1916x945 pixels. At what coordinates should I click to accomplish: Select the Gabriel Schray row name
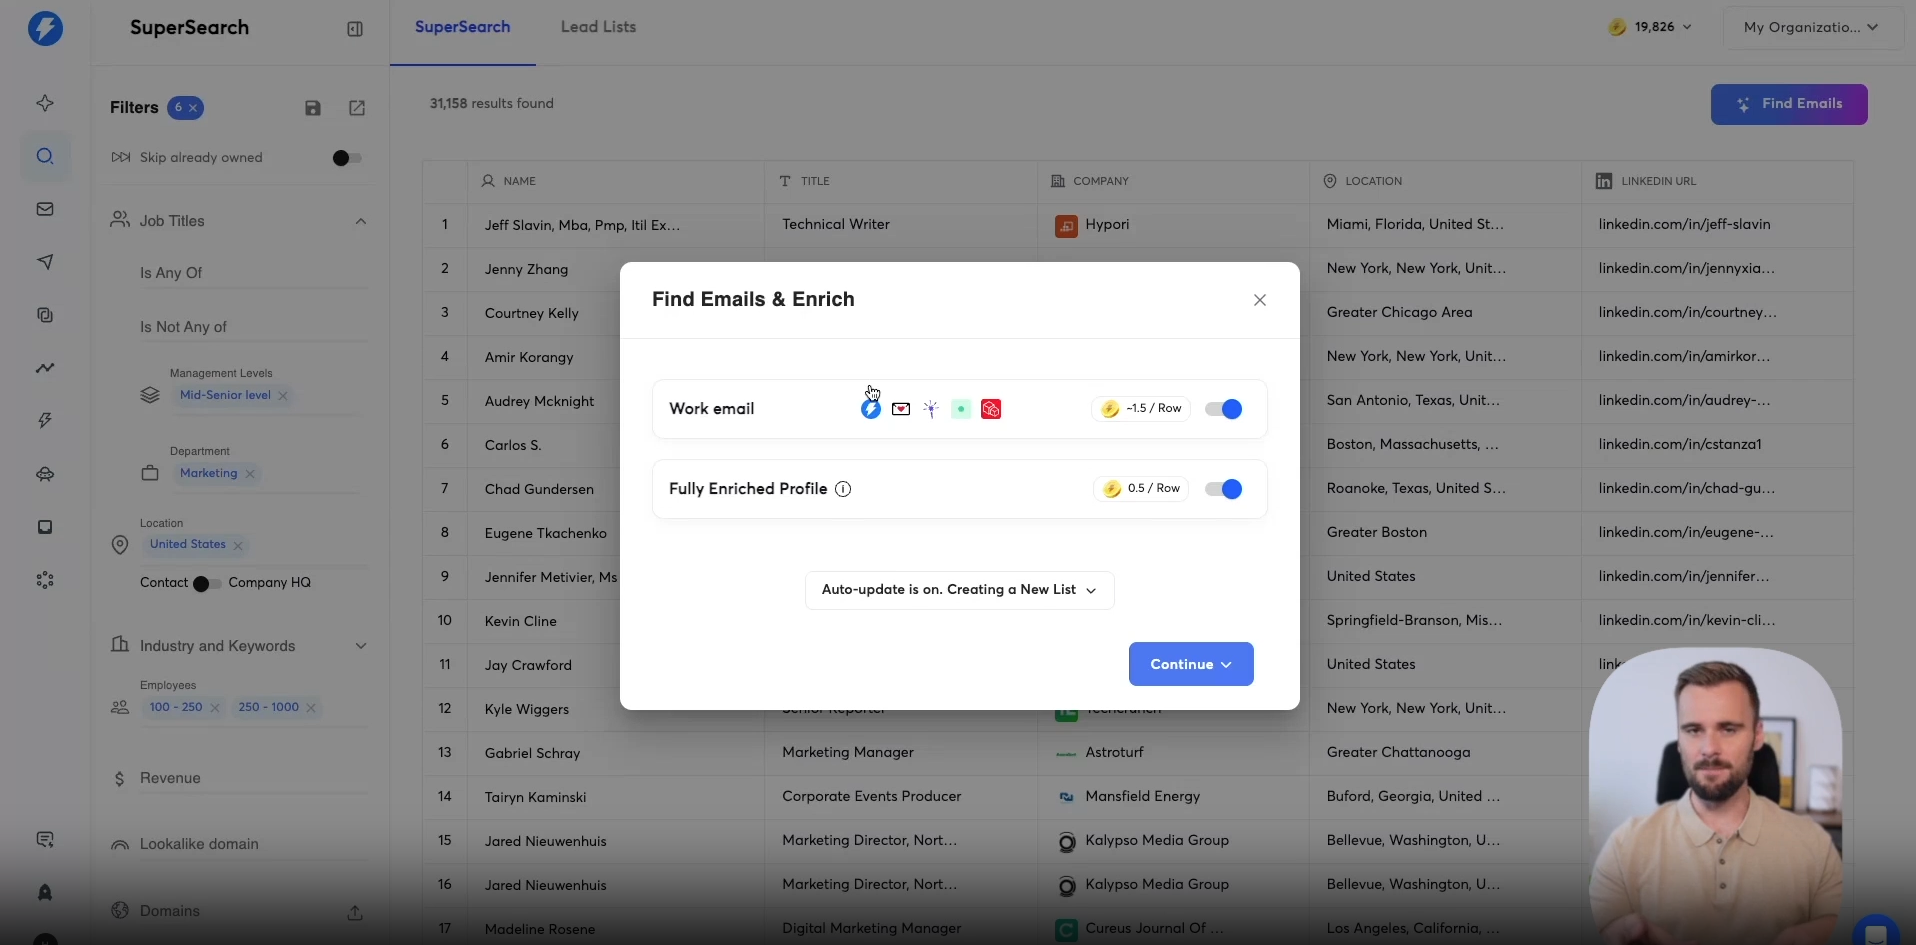point(532,753)
